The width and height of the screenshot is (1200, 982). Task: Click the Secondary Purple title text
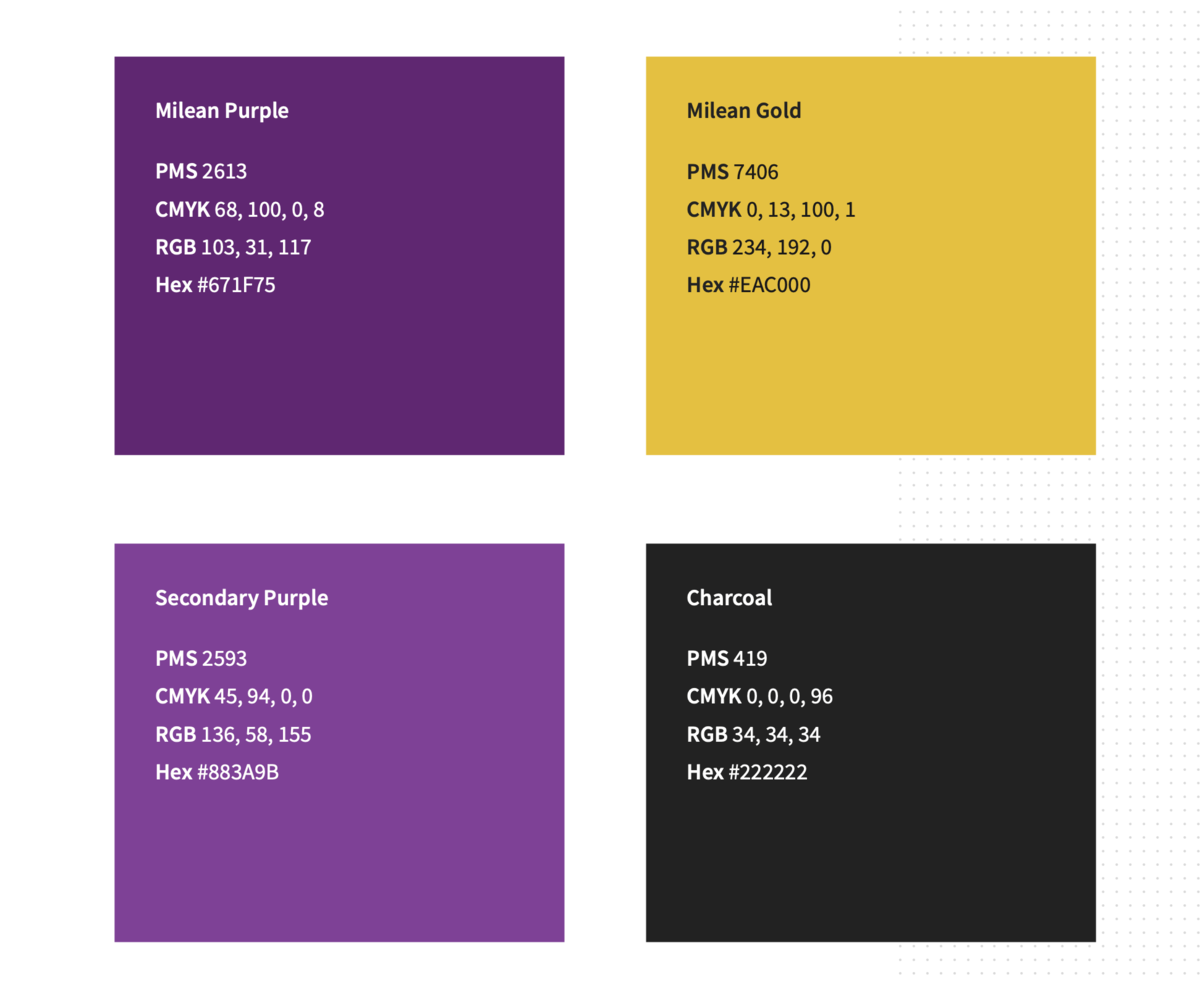[x=241, y=598]
